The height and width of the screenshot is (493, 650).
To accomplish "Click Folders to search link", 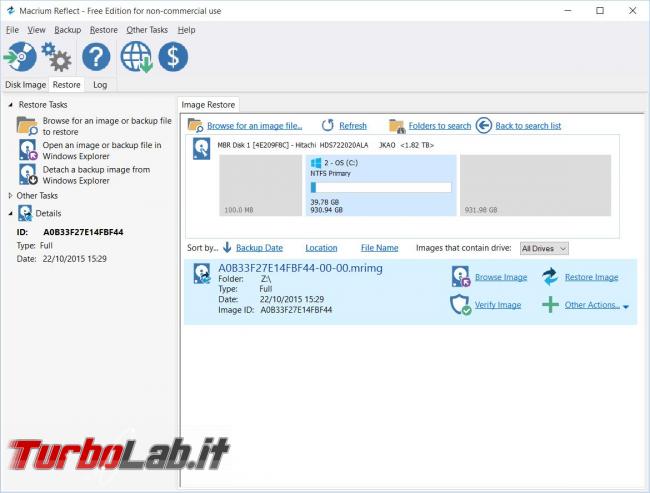I will [x=440, y=126].
